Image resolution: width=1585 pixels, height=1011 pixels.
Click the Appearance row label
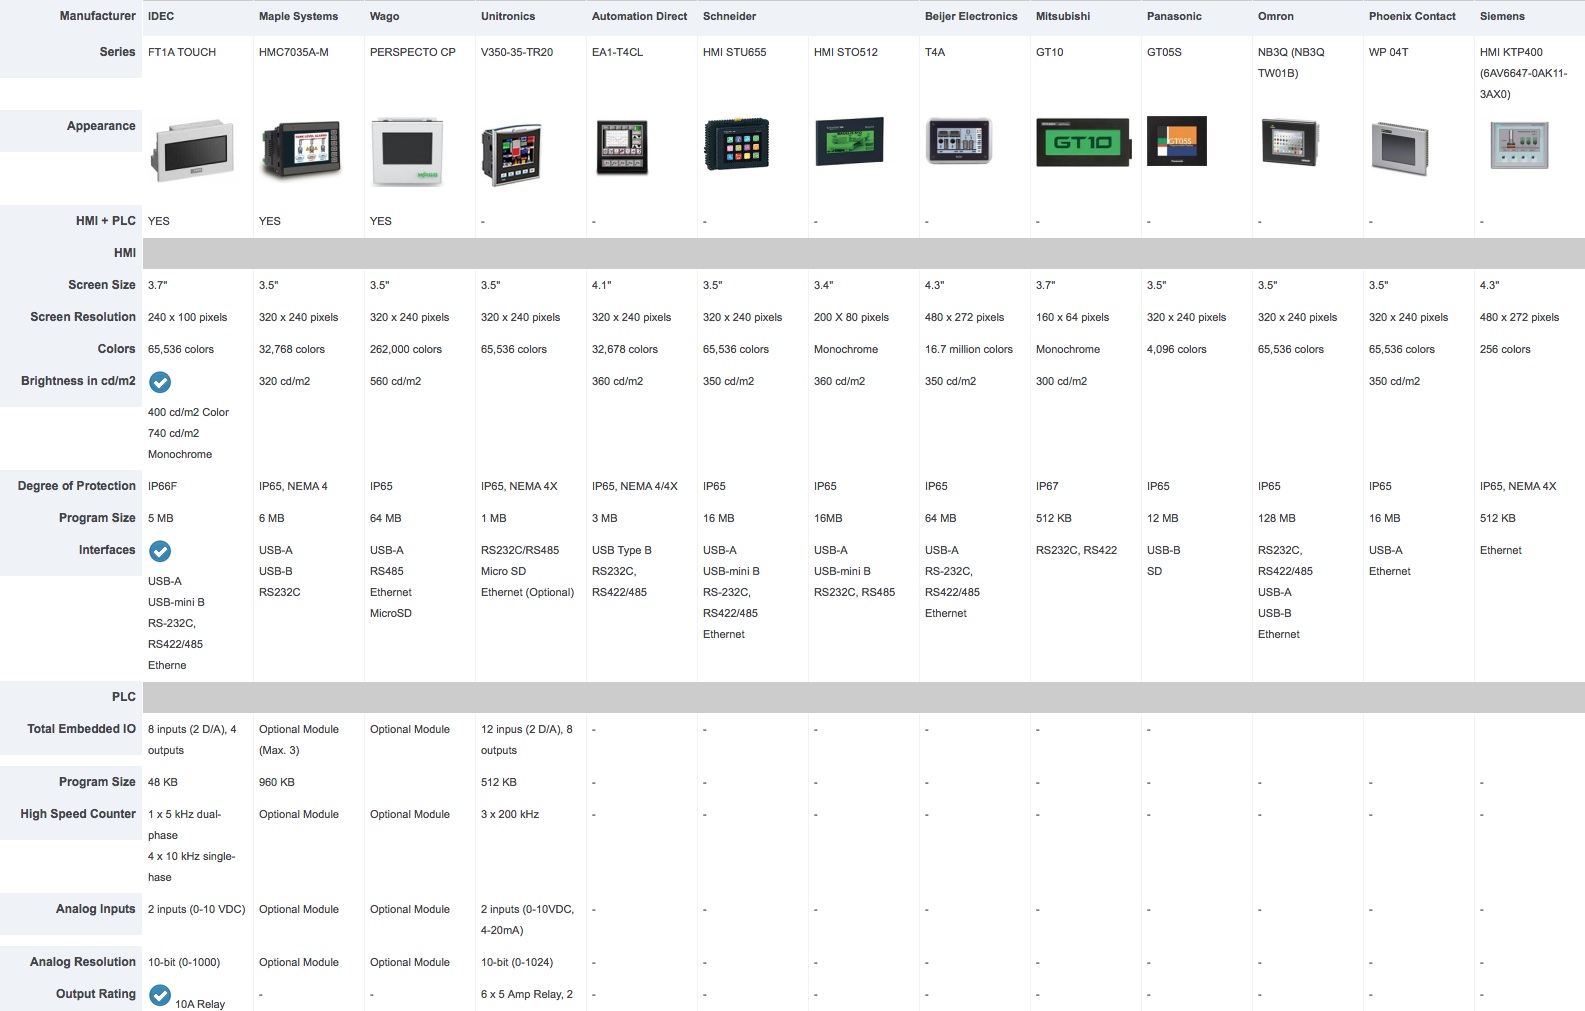coord(101,126)
